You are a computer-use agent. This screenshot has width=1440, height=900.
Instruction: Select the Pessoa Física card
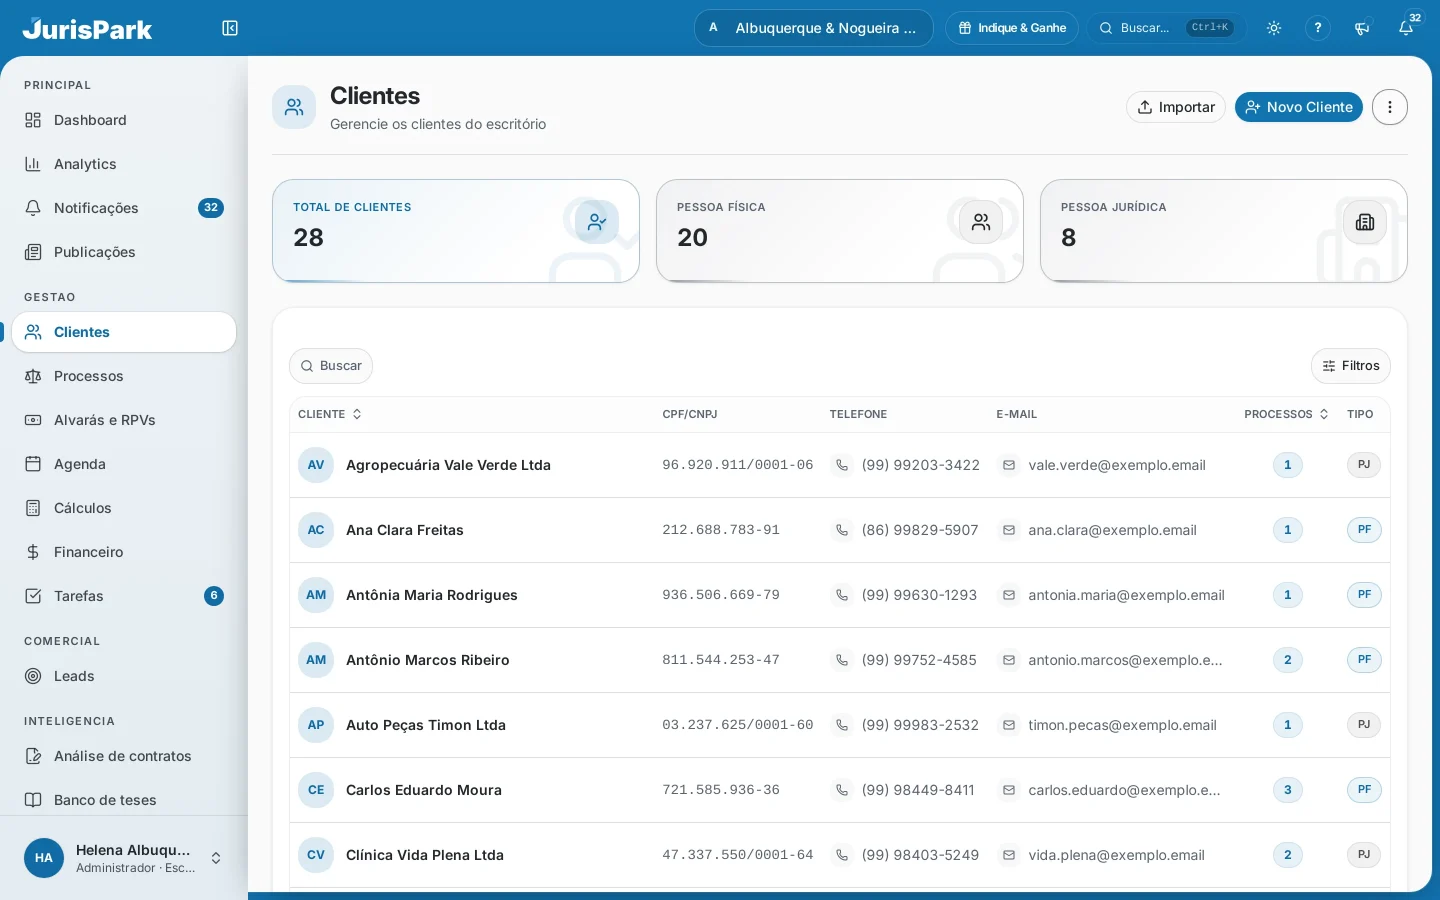click(840, 231)
